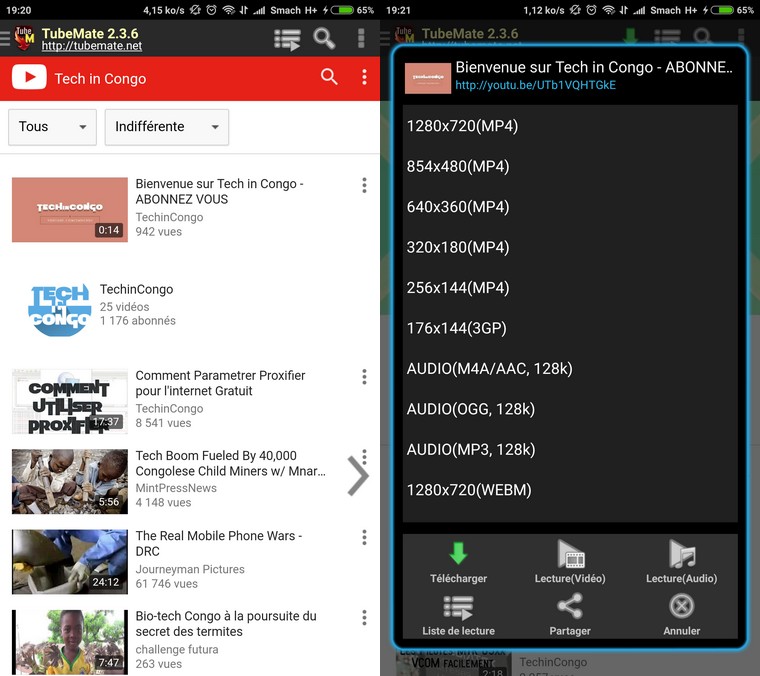This screenshot has width=760, height=676.
Task: Tap title Bienvenue sur Tech in Congo - ABONNEZ VOUS
Action: pyautogui.click(x=220, y=191)
